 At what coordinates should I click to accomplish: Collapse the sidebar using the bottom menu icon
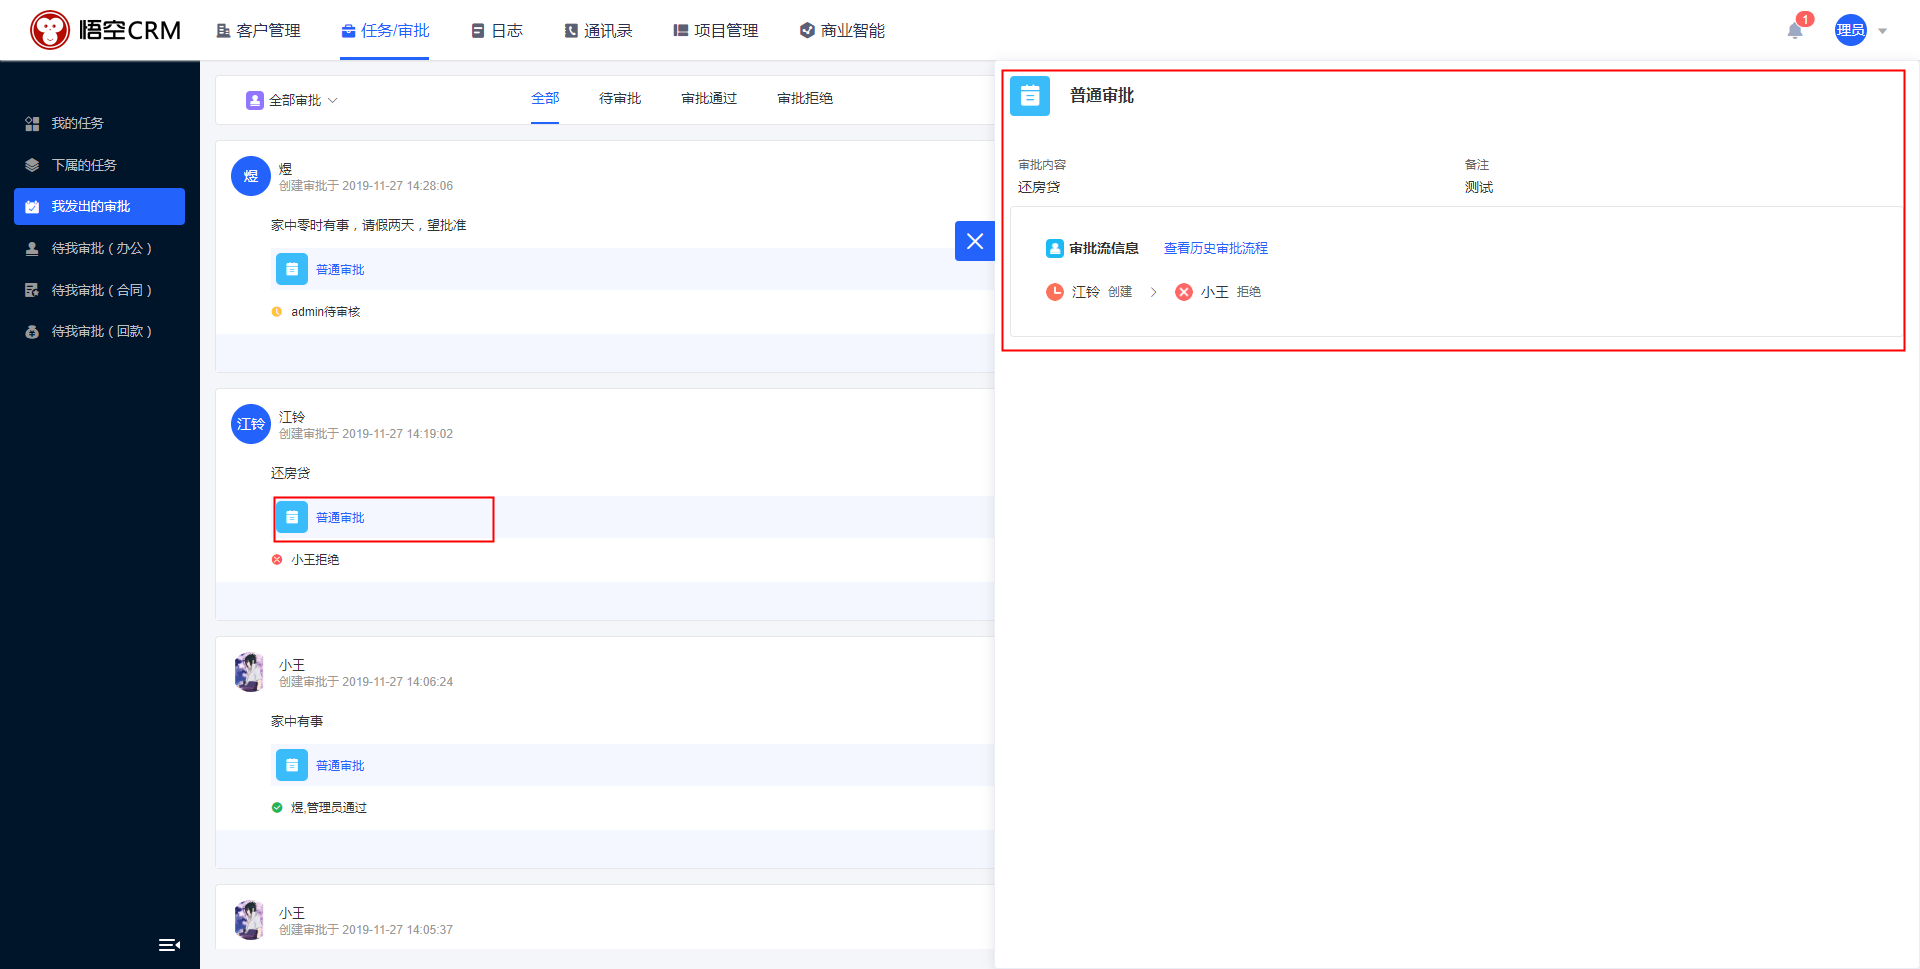coord(169,945)
